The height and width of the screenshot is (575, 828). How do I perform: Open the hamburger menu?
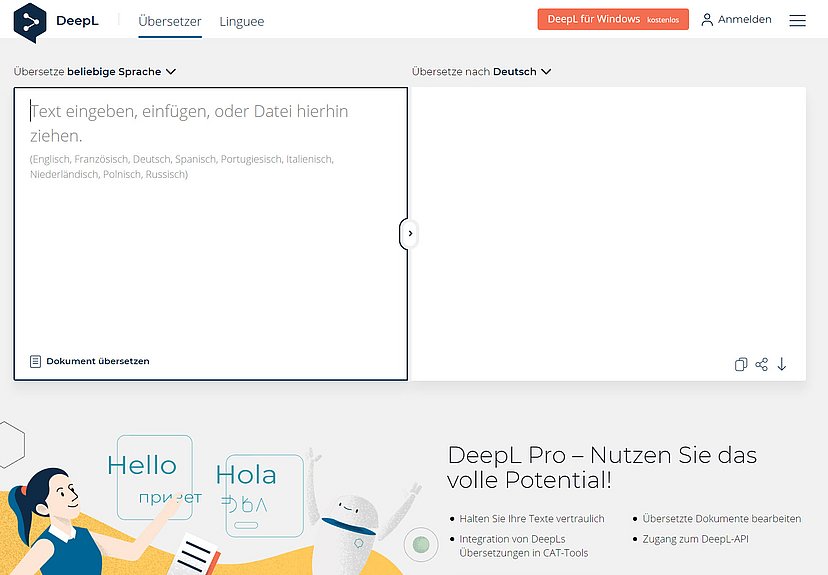tap(797, 20)
